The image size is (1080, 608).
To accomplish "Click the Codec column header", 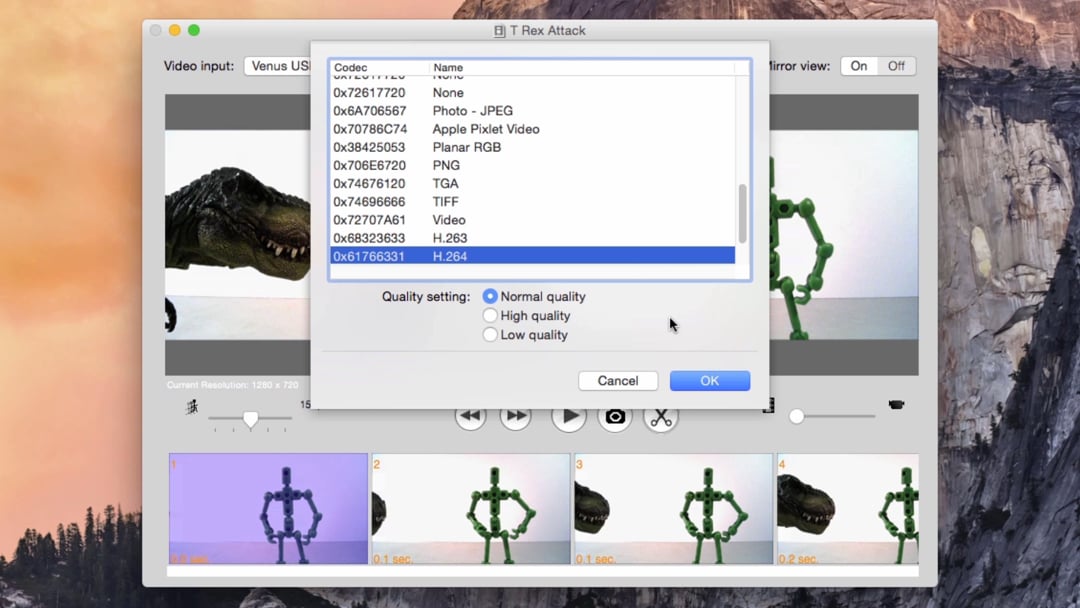I will (x=380, y=67).
